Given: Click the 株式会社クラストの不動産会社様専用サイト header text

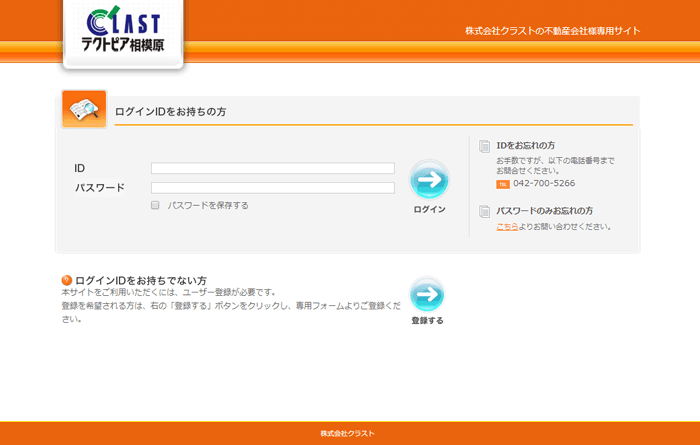Looking at the screenshot, I should point(553,31).
